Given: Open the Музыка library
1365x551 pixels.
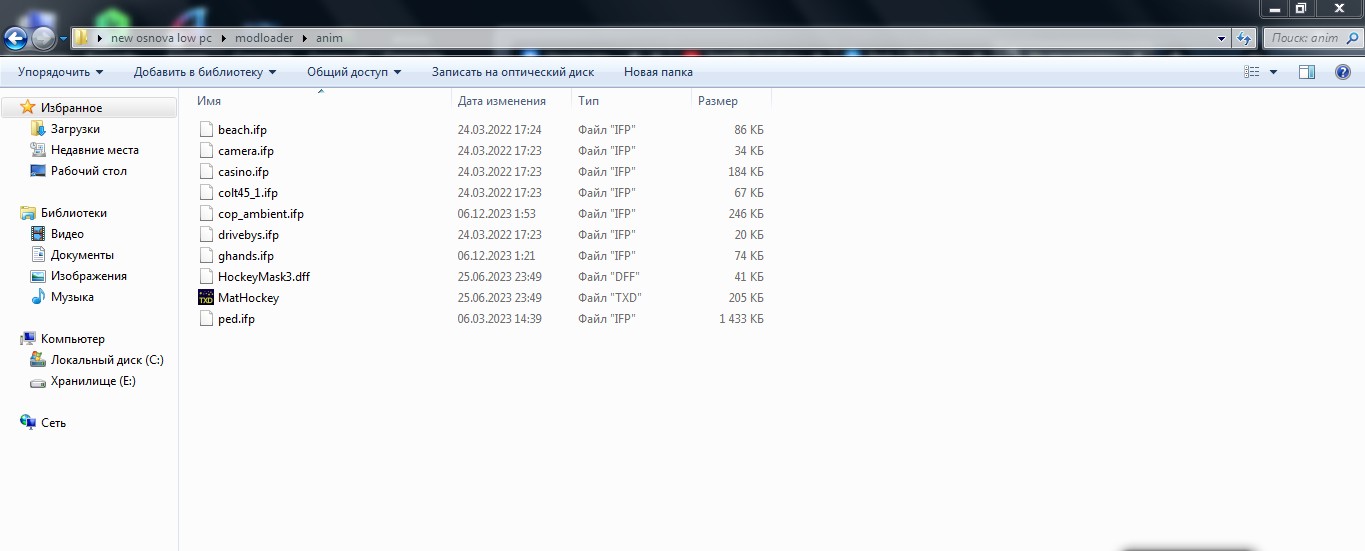Looking at the screenshot, I should click(72, 297).
